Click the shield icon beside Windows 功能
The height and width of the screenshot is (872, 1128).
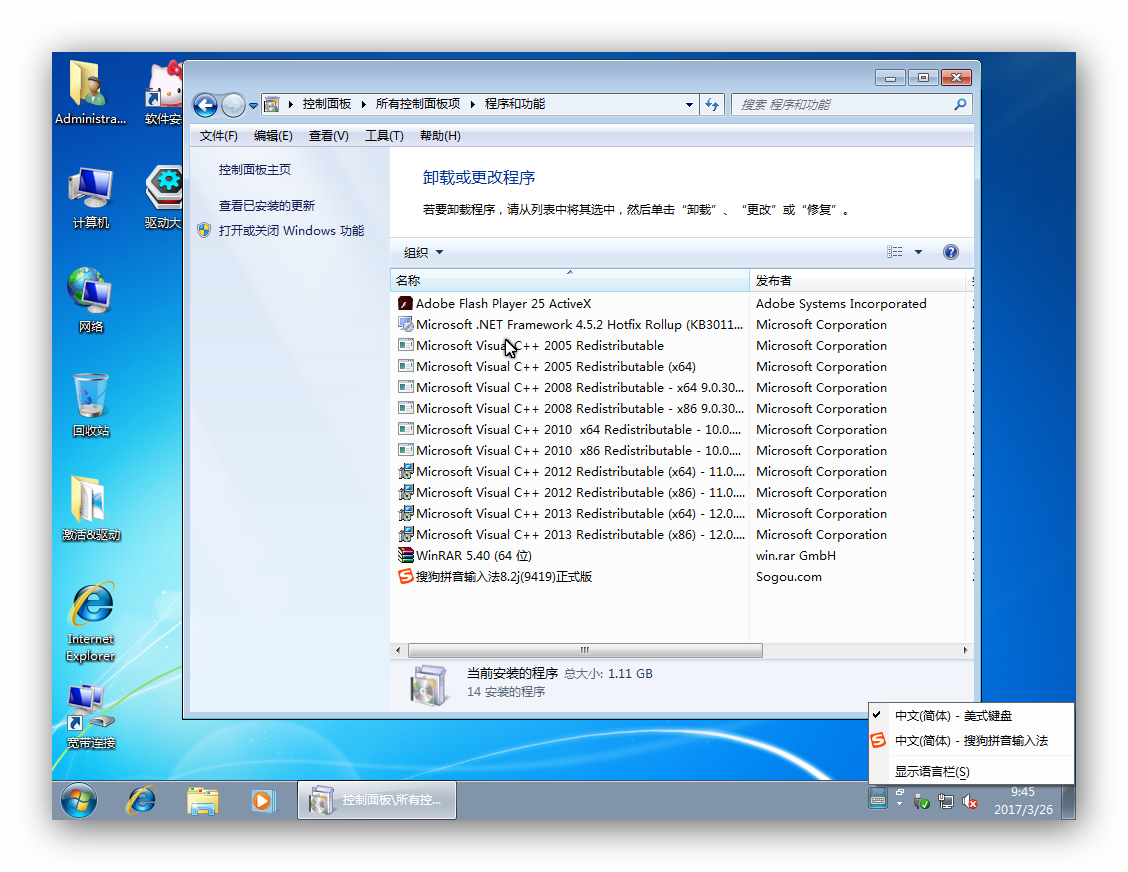[204, 230]
